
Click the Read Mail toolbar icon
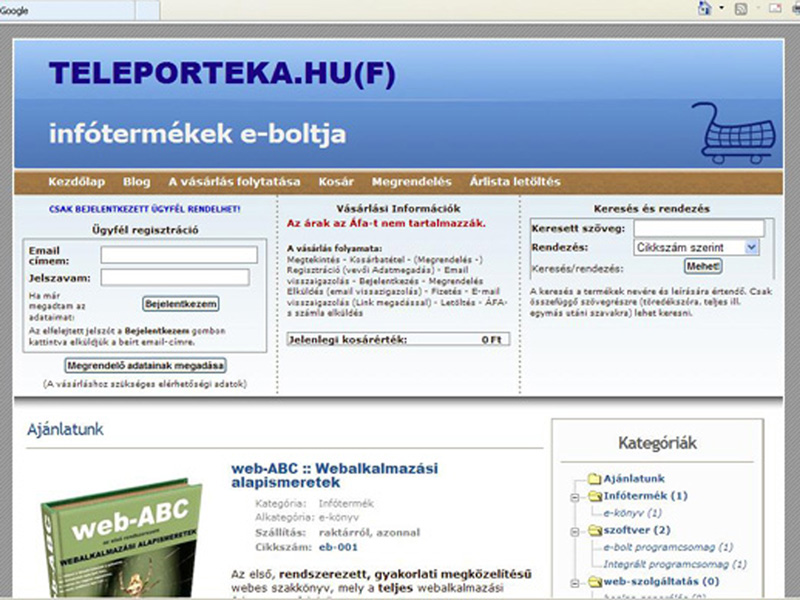tap(775, 9)
